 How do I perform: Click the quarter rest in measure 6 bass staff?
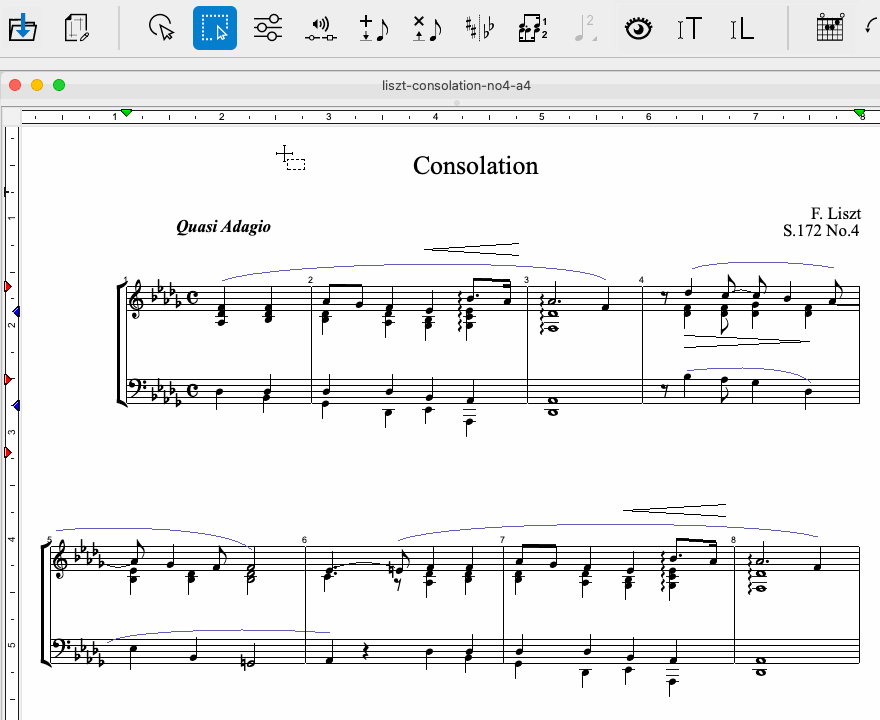click(365, 653)
